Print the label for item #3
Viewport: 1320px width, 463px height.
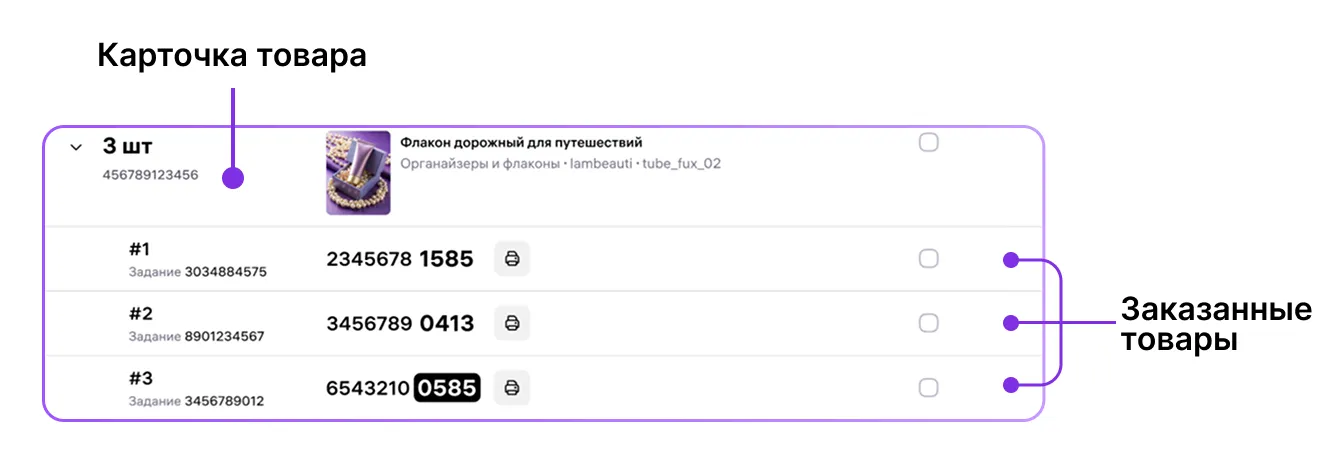(512, 387)
